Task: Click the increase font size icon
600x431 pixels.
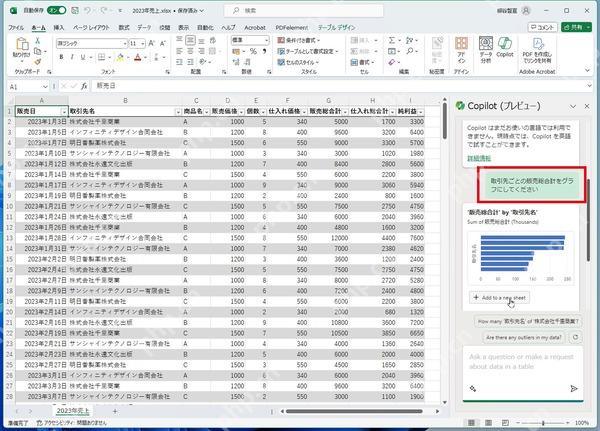Action: (152, 44)
